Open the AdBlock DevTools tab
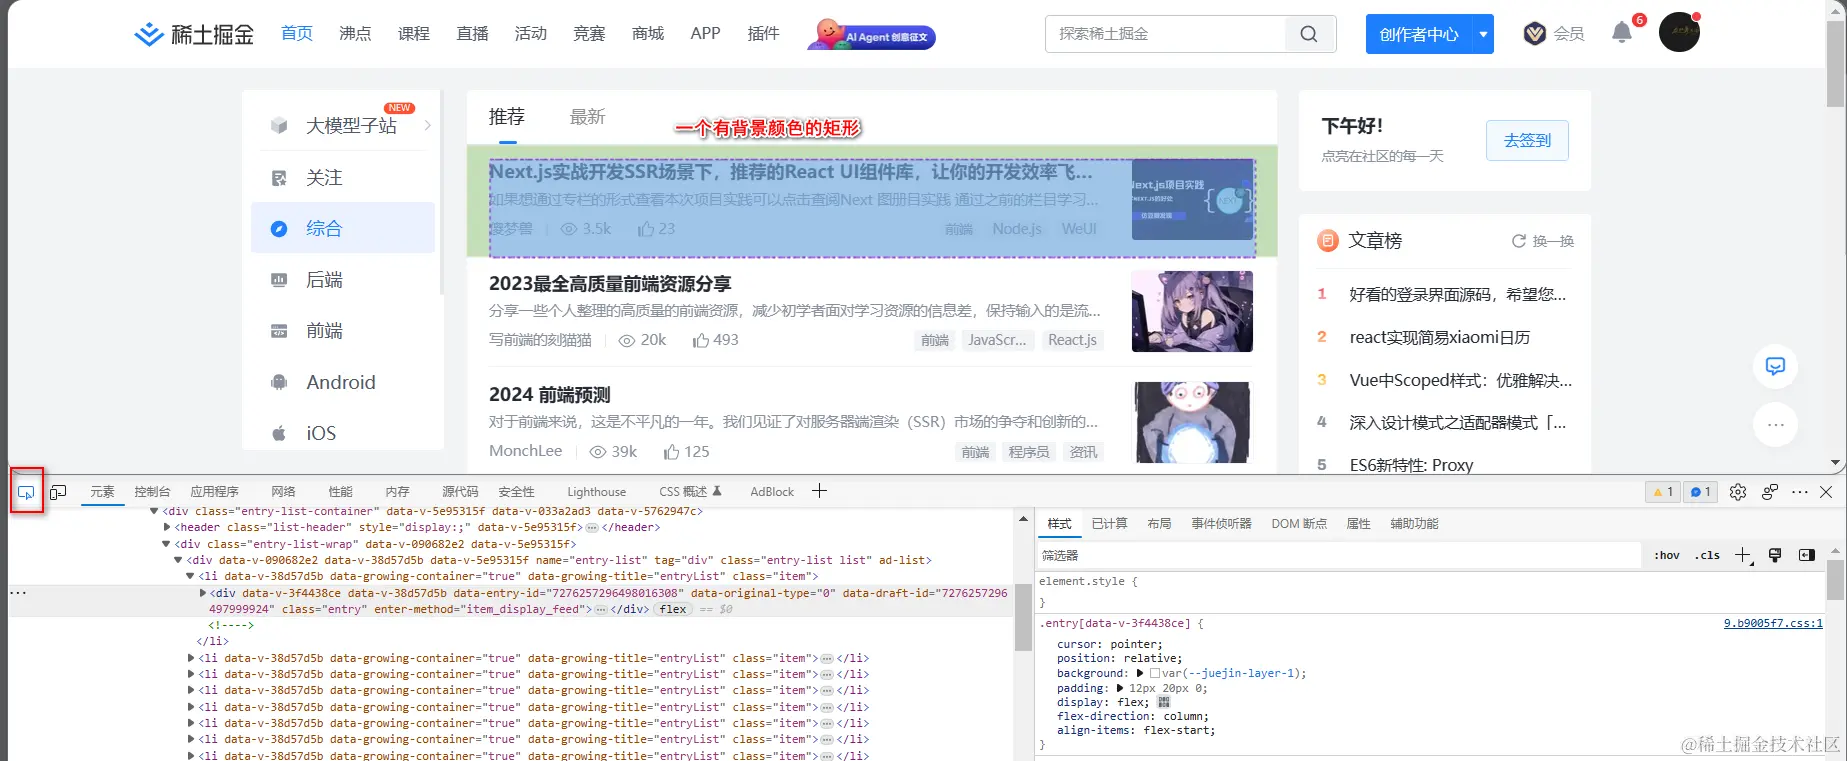The height and width of the screenshot is (761, 1847). 772,492
